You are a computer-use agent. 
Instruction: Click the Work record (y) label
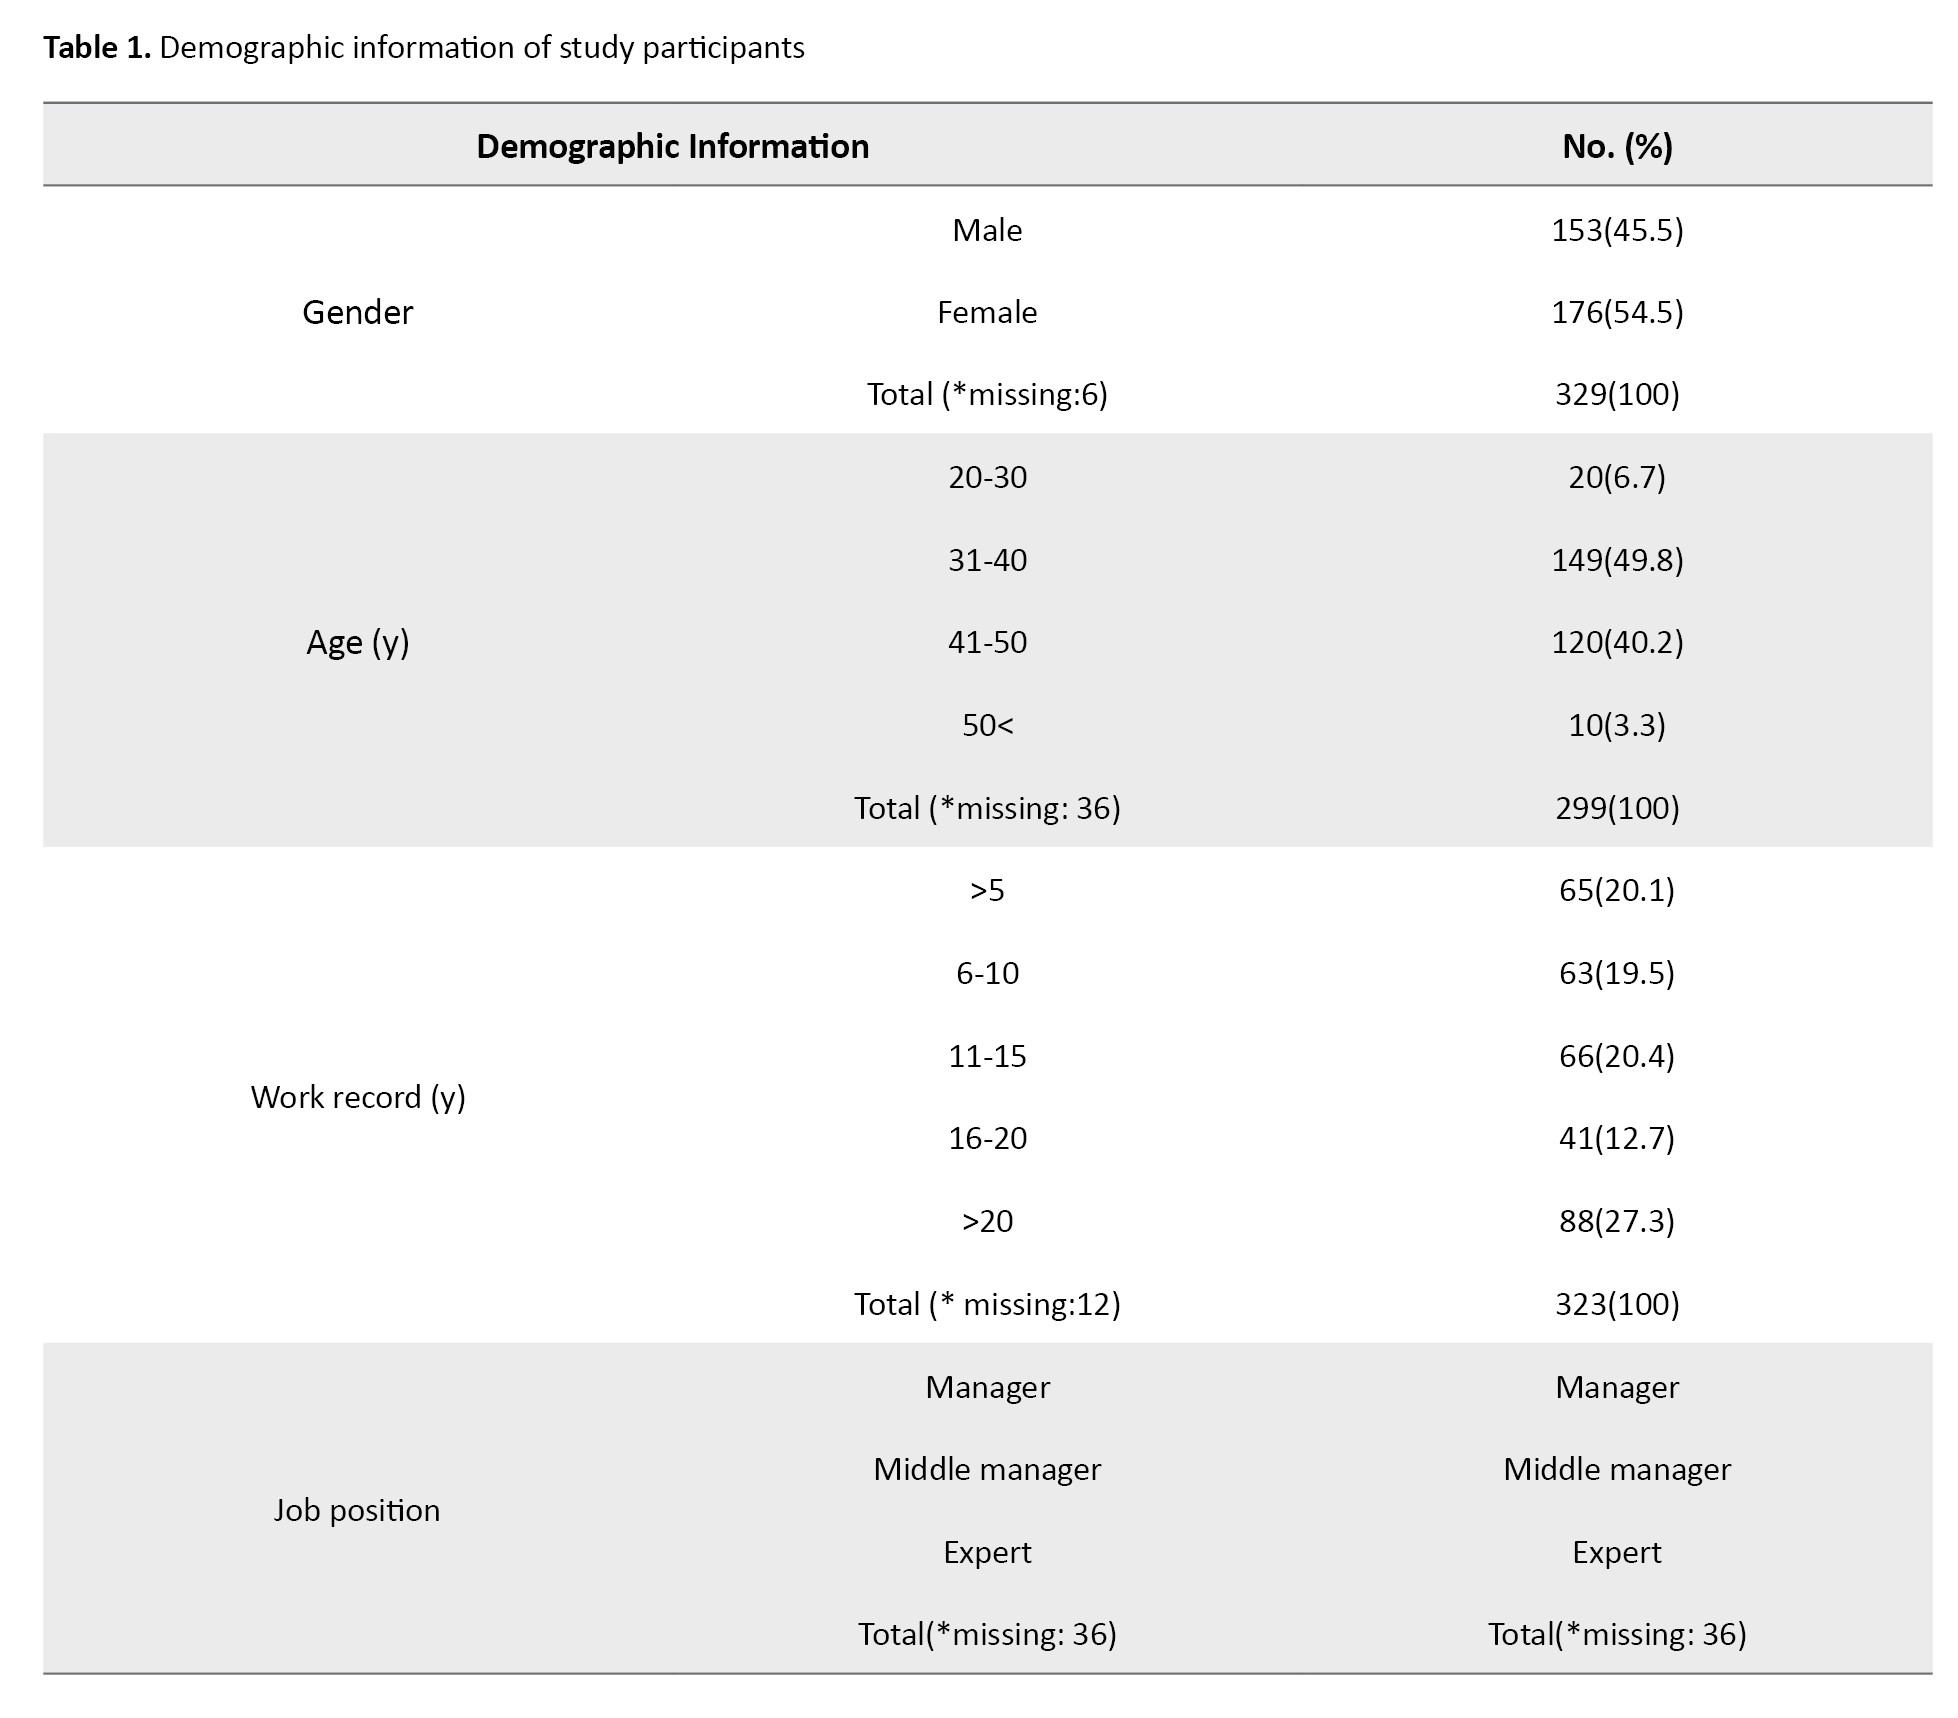pos(357,1097)
